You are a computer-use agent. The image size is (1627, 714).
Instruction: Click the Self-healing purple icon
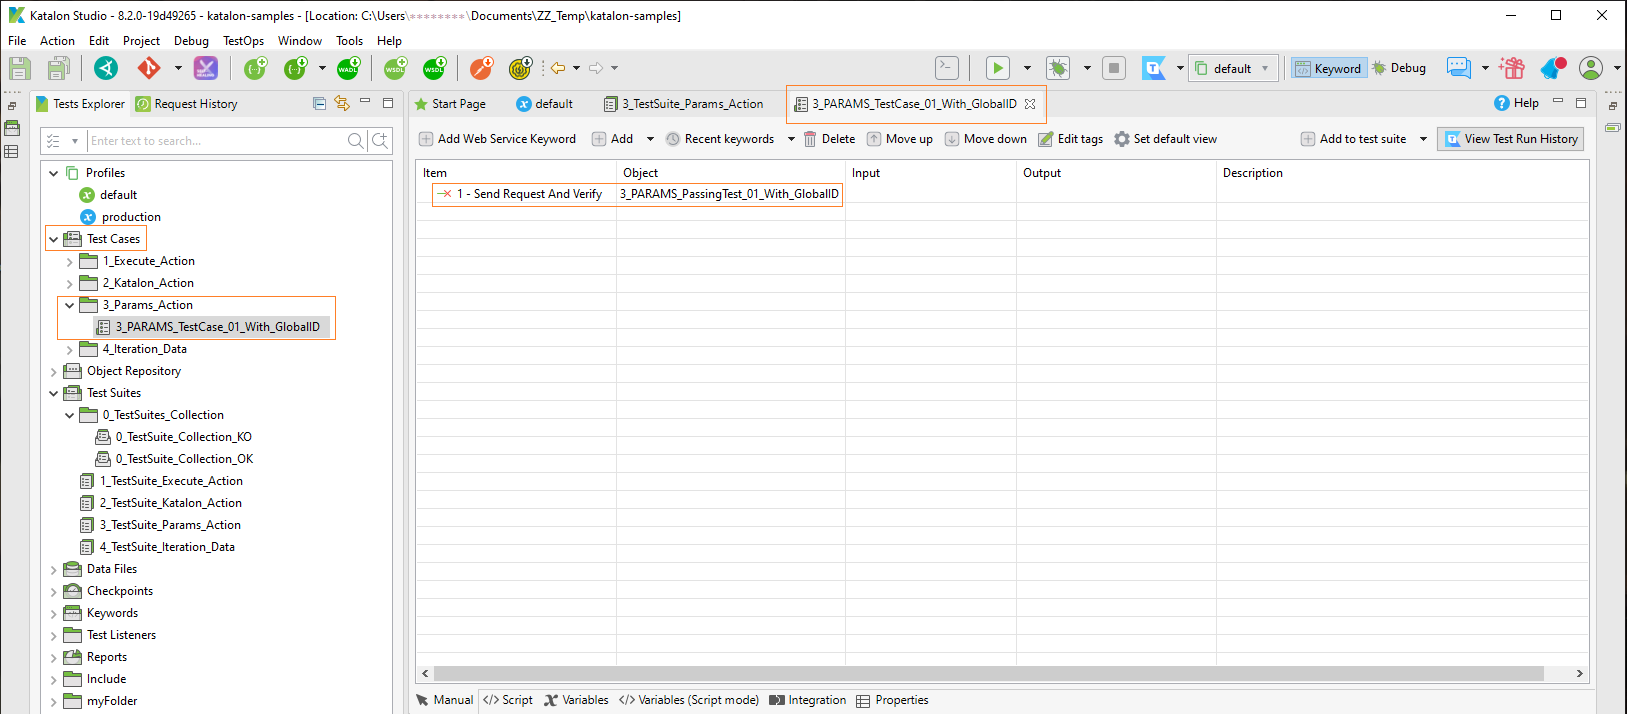click(x=205, y=68)
